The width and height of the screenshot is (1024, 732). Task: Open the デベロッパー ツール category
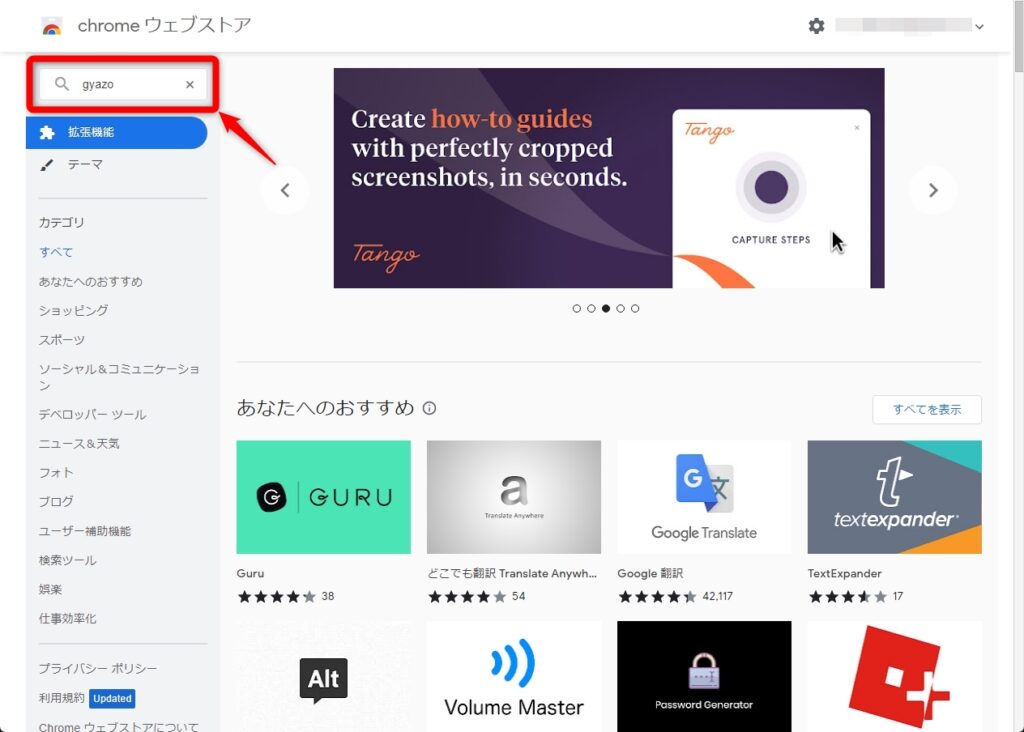click(x=92, y=414)
